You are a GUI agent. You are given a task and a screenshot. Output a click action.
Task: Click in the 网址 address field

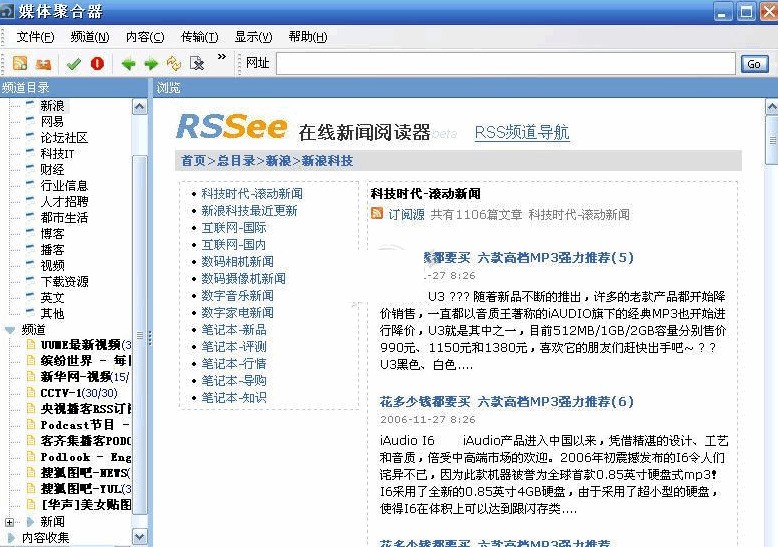coord(506,64)
